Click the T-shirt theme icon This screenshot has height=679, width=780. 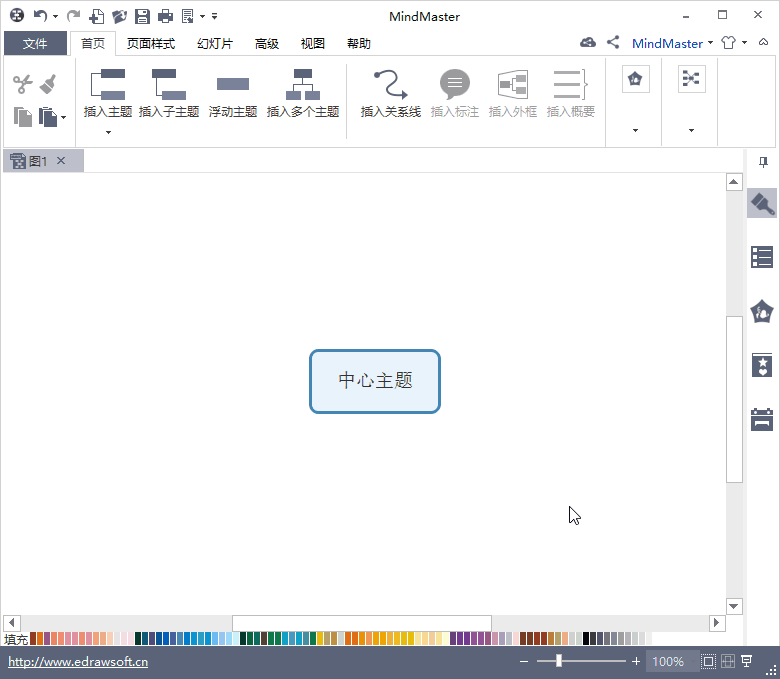pos(728,43)
